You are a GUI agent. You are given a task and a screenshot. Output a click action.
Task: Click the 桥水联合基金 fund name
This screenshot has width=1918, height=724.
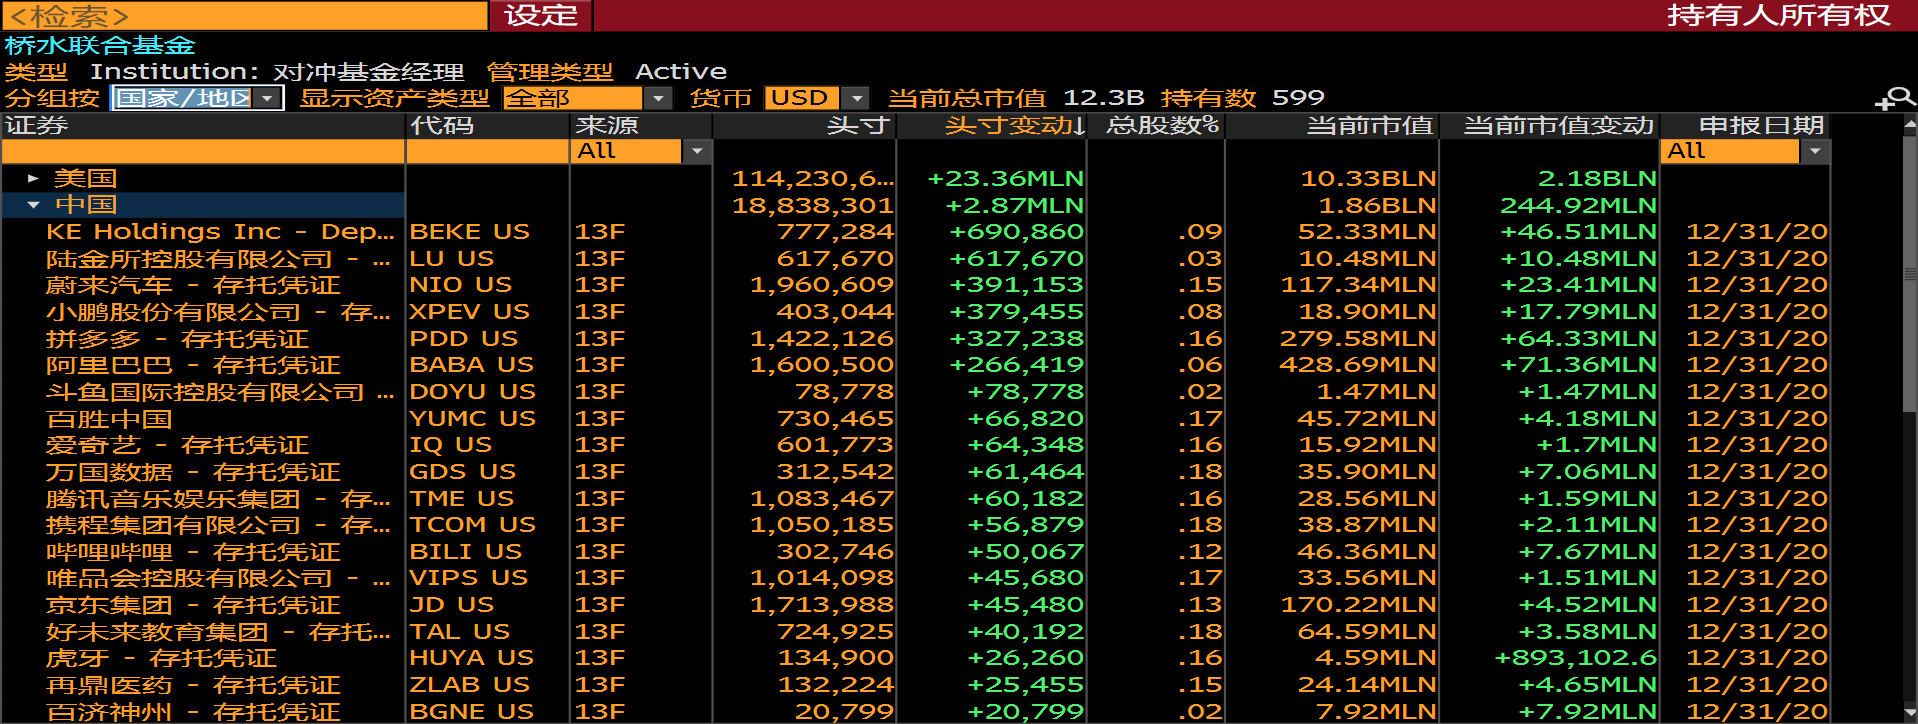point(100,45)
